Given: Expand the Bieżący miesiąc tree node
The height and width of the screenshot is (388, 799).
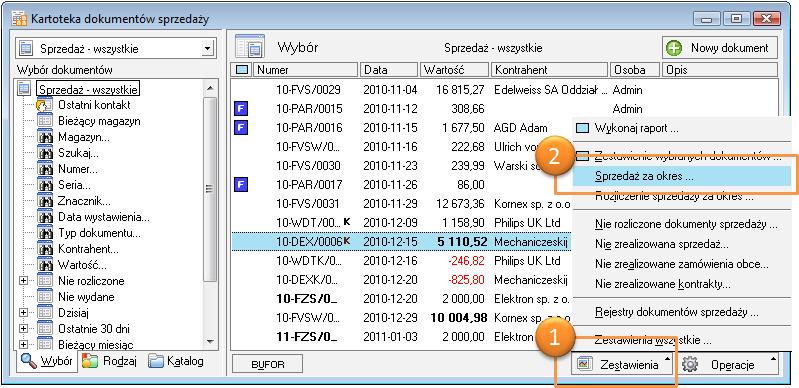Looking at the screenshot, I should 23,345.
